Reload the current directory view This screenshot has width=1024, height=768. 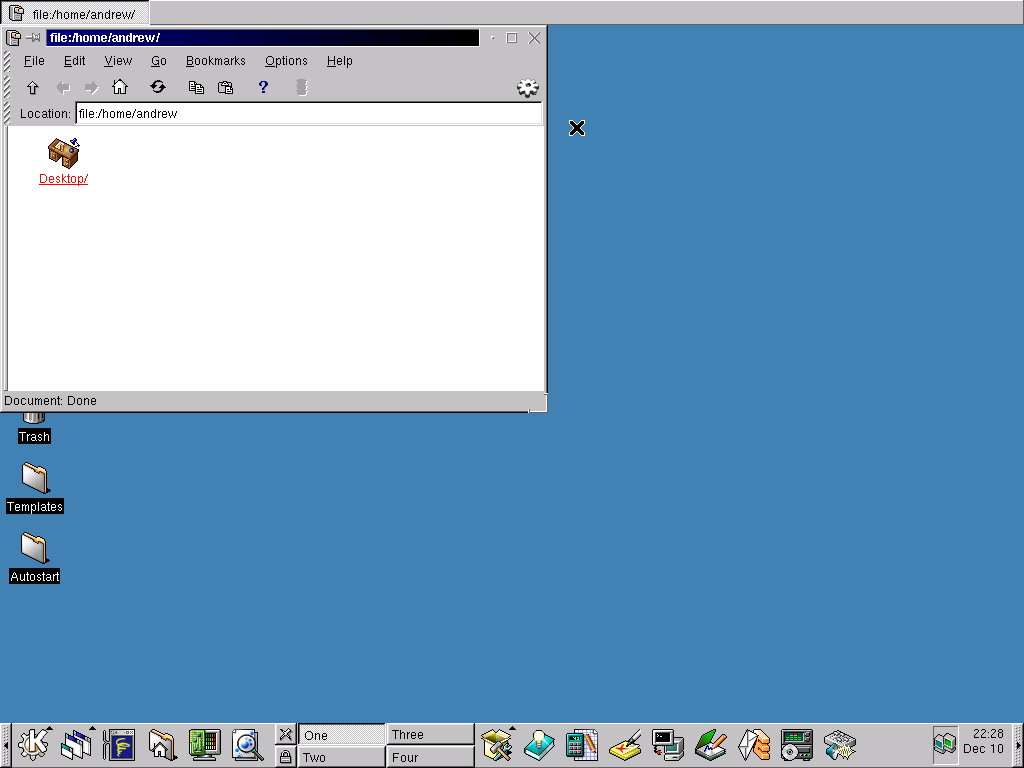click(x=158, y=88)
